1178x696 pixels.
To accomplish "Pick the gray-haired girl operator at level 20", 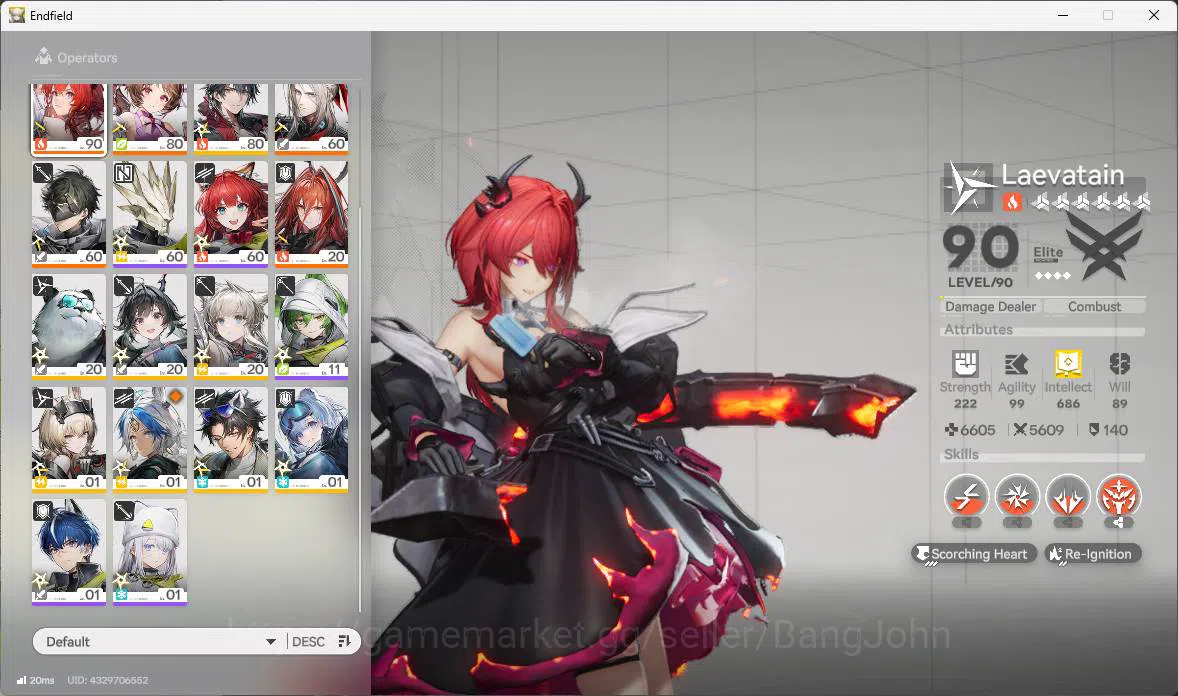I will click(231, 326).
